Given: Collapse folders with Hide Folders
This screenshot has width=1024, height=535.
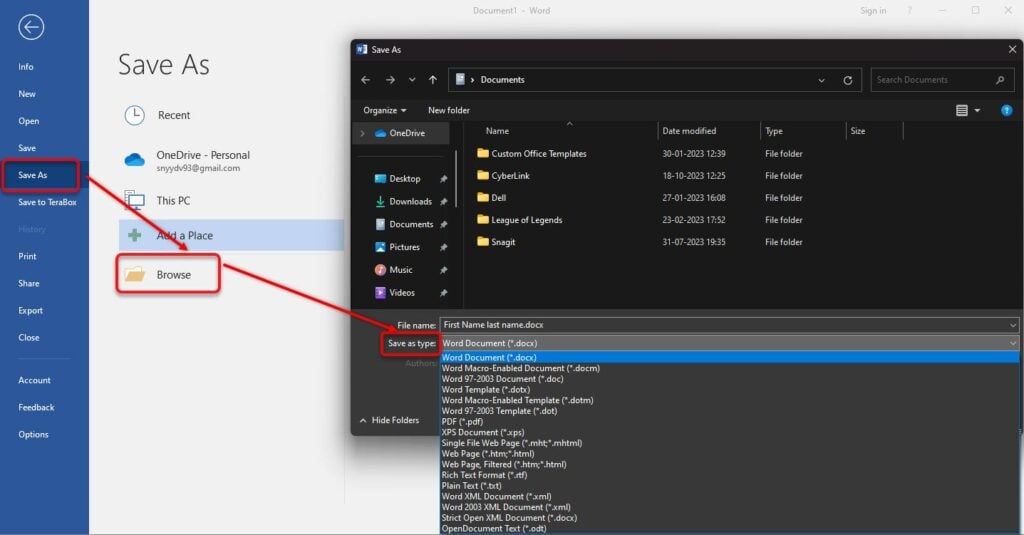Looking at the screenshot, I should pos(389,420).
